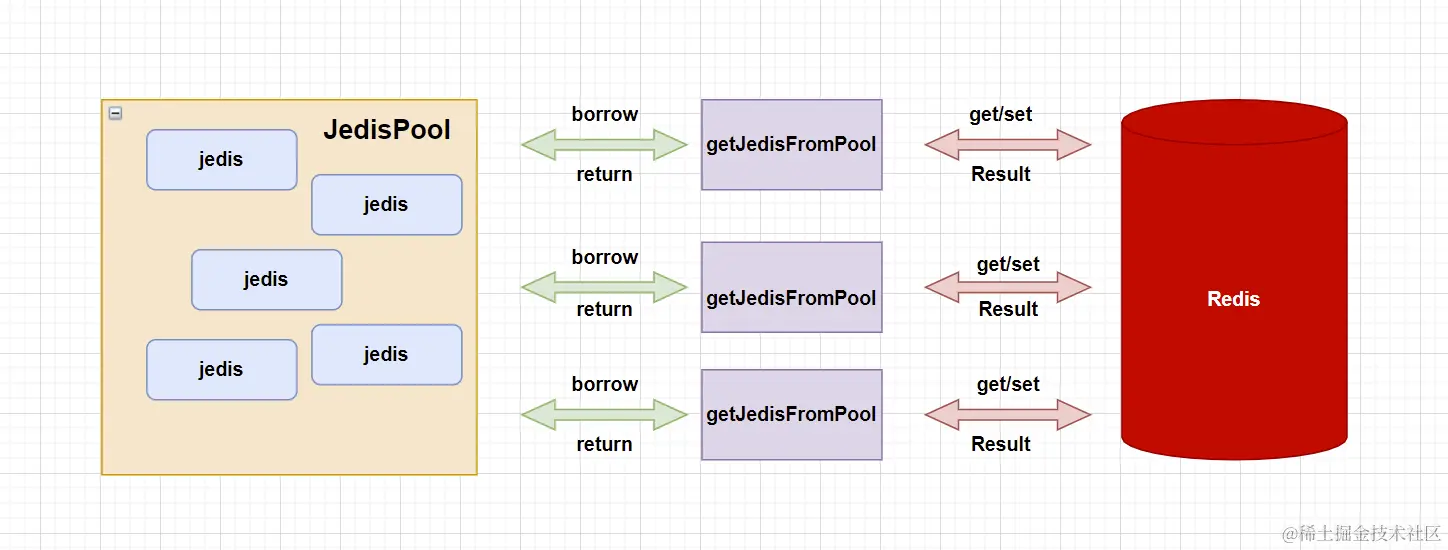Select the middle green borrow/return double arrow
This screenshot has width=1448, height=550.
[x=605, y=287]
